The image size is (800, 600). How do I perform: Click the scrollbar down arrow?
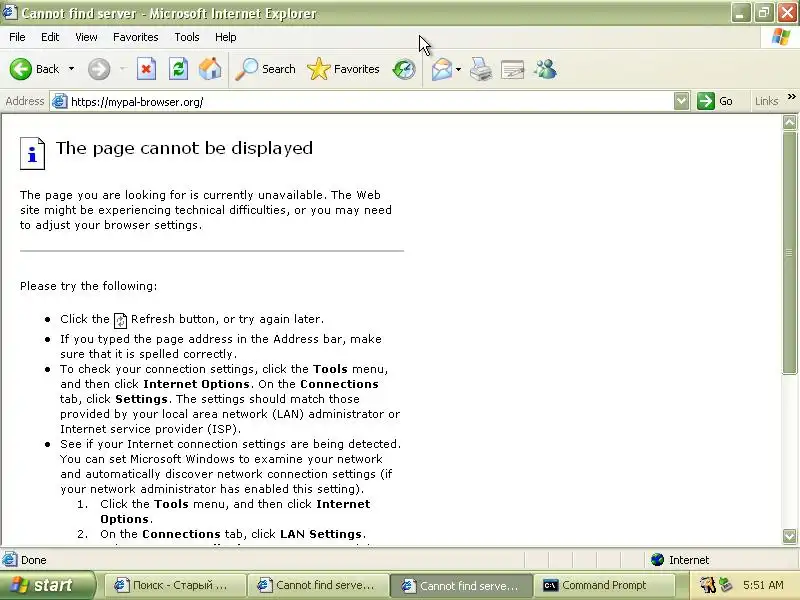(789, 536)
